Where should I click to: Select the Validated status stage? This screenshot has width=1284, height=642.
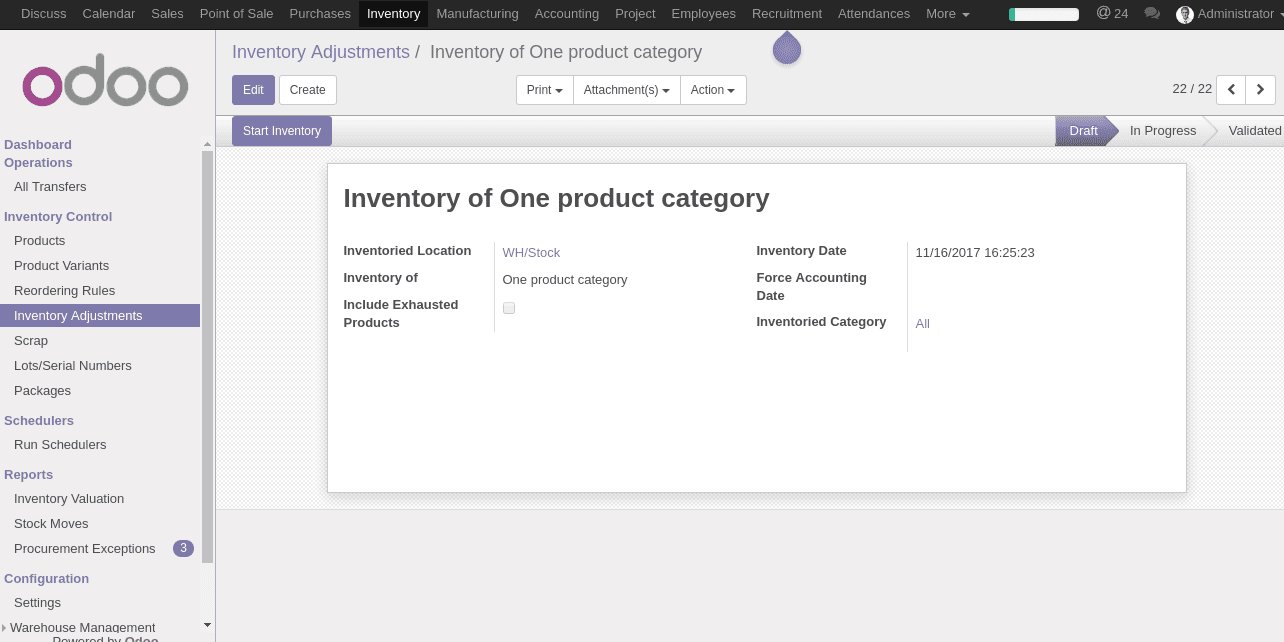coord(1255,131)
